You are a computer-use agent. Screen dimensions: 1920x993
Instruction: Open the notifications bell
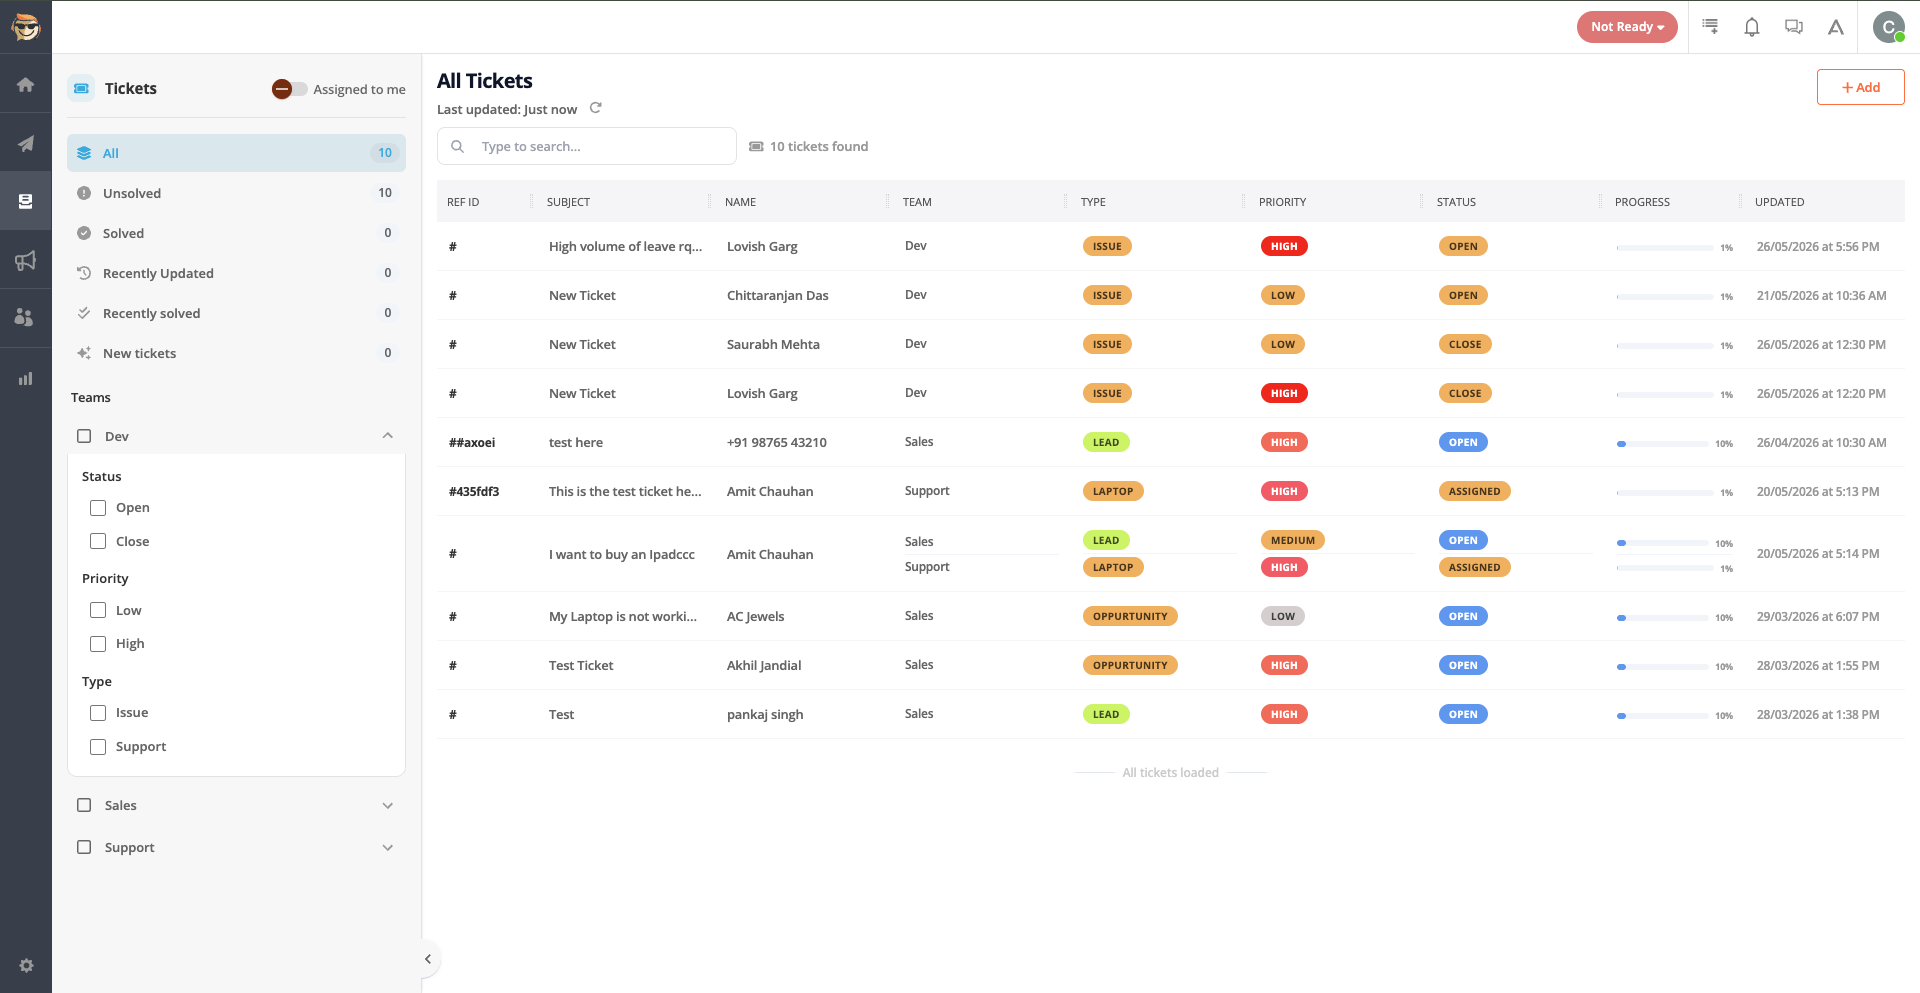(1752, 27)
